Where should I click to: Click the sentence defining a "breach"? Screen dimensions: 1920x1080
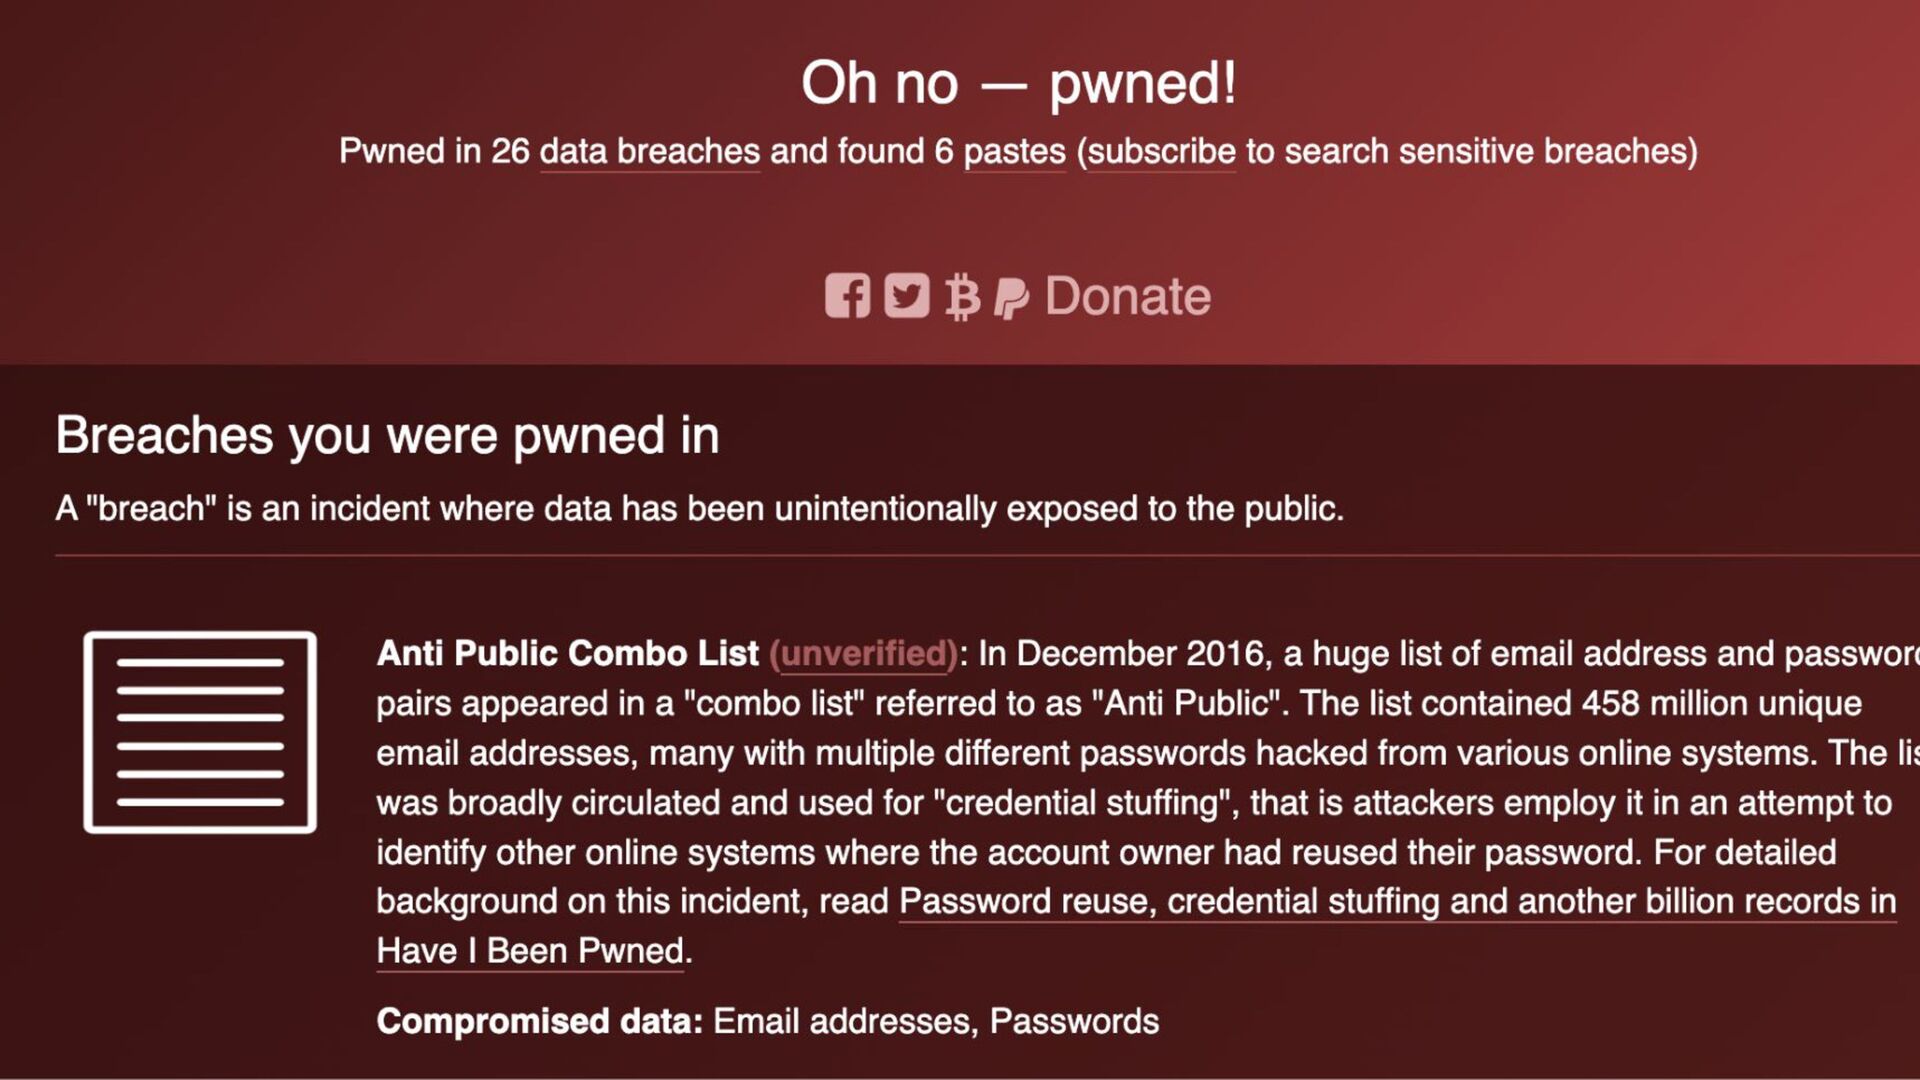point(700,509)
